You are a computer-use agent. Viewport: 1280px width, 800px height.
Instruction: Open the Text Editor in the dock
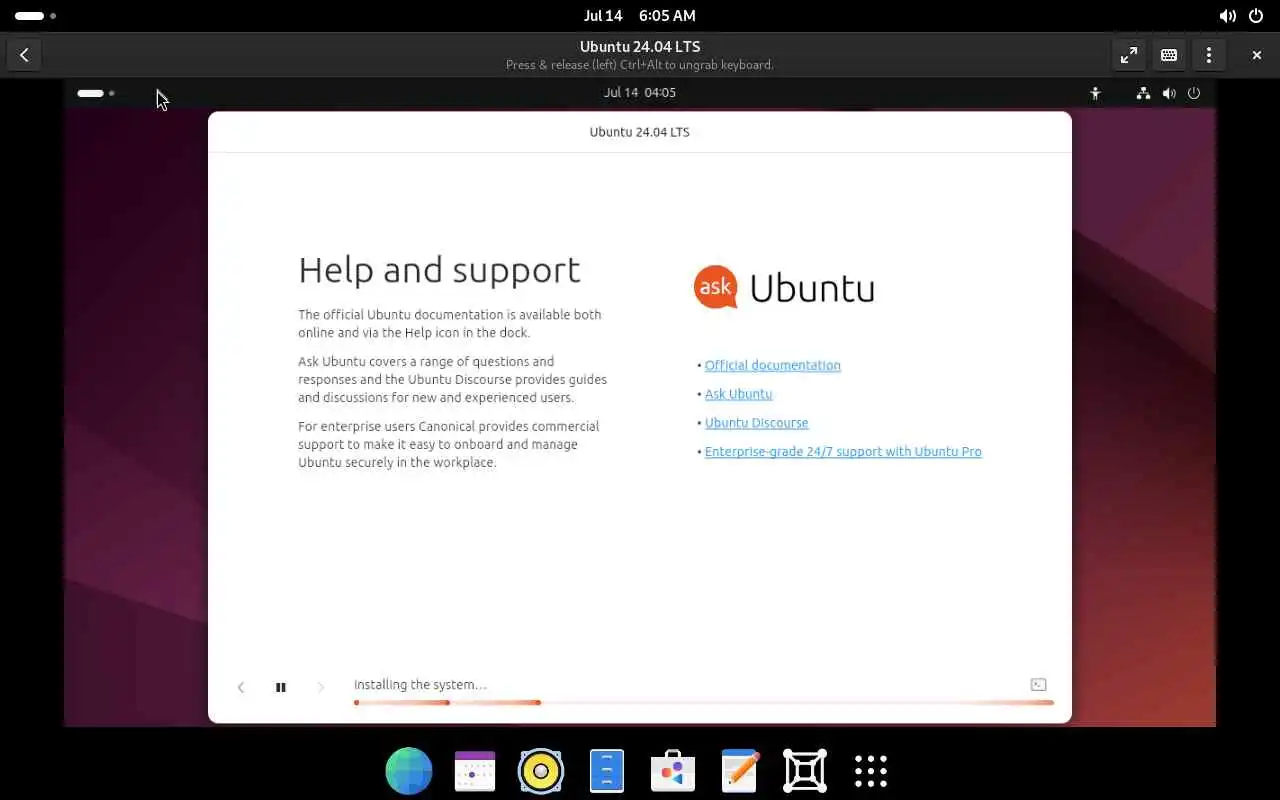pyautogui.click(x=740, y=771)
